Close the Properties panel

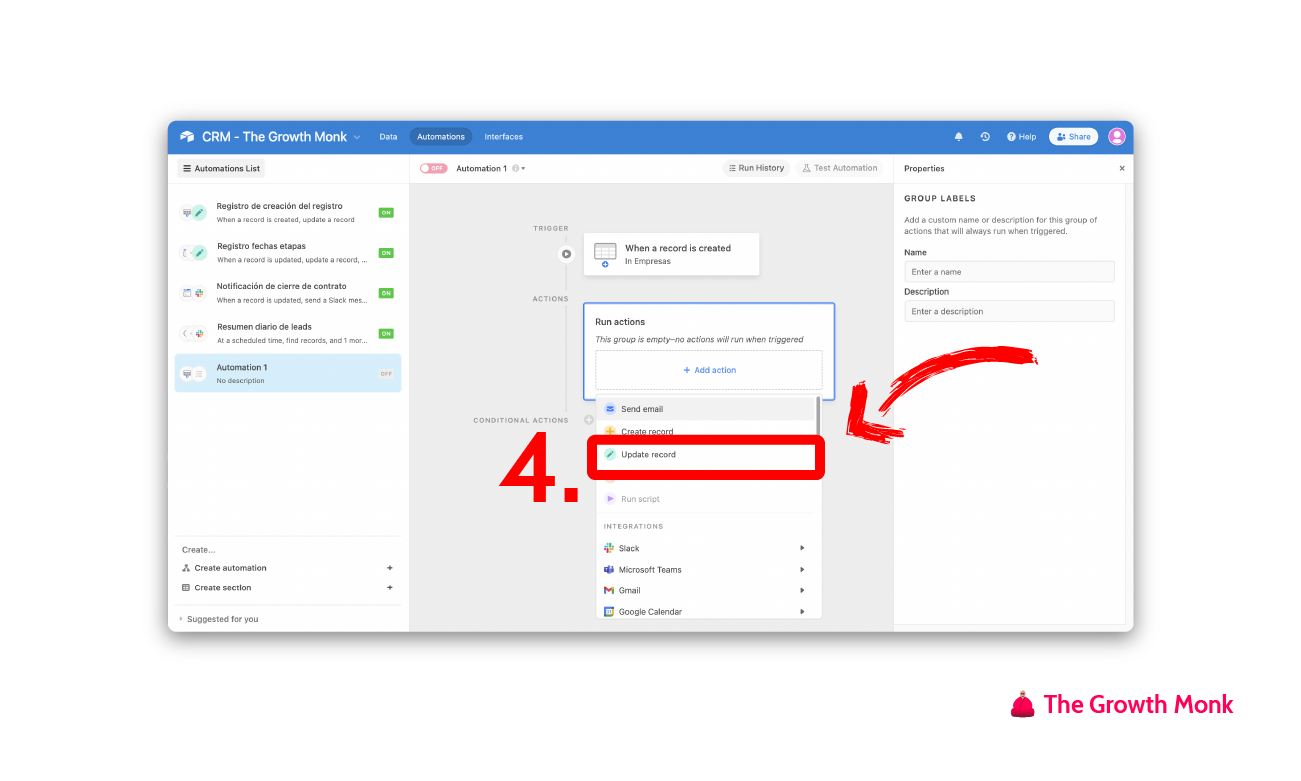[1122, 168]
